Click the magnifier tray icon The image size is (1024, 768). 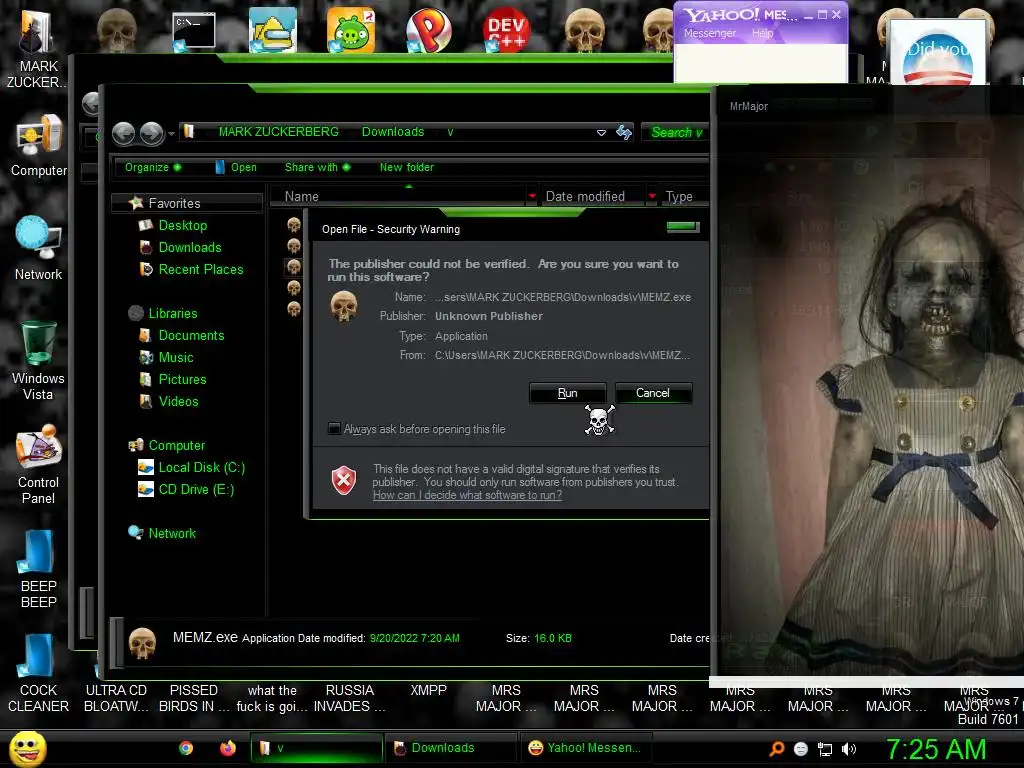pos(777,749)
